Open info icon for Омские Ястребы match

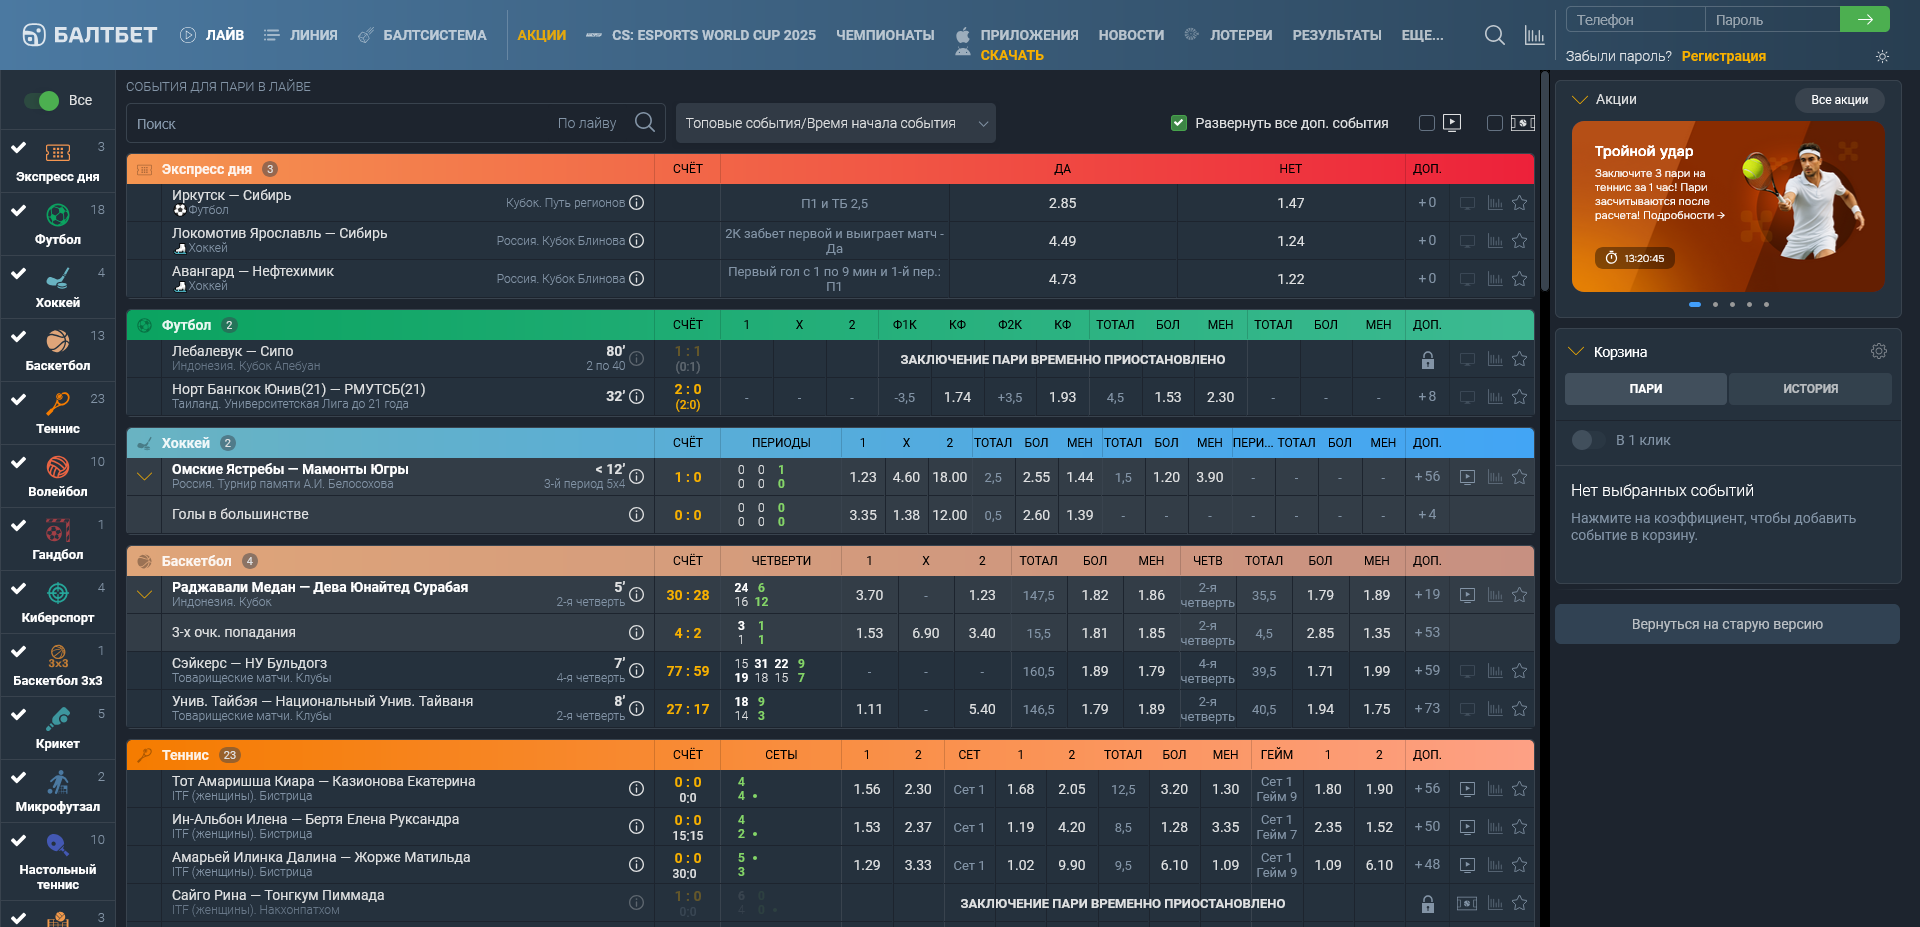636,477
